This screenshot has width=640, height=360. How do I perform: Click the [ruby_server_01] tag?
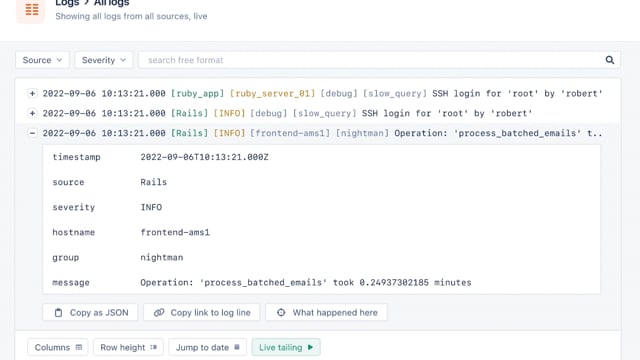[x=272, y=93]
